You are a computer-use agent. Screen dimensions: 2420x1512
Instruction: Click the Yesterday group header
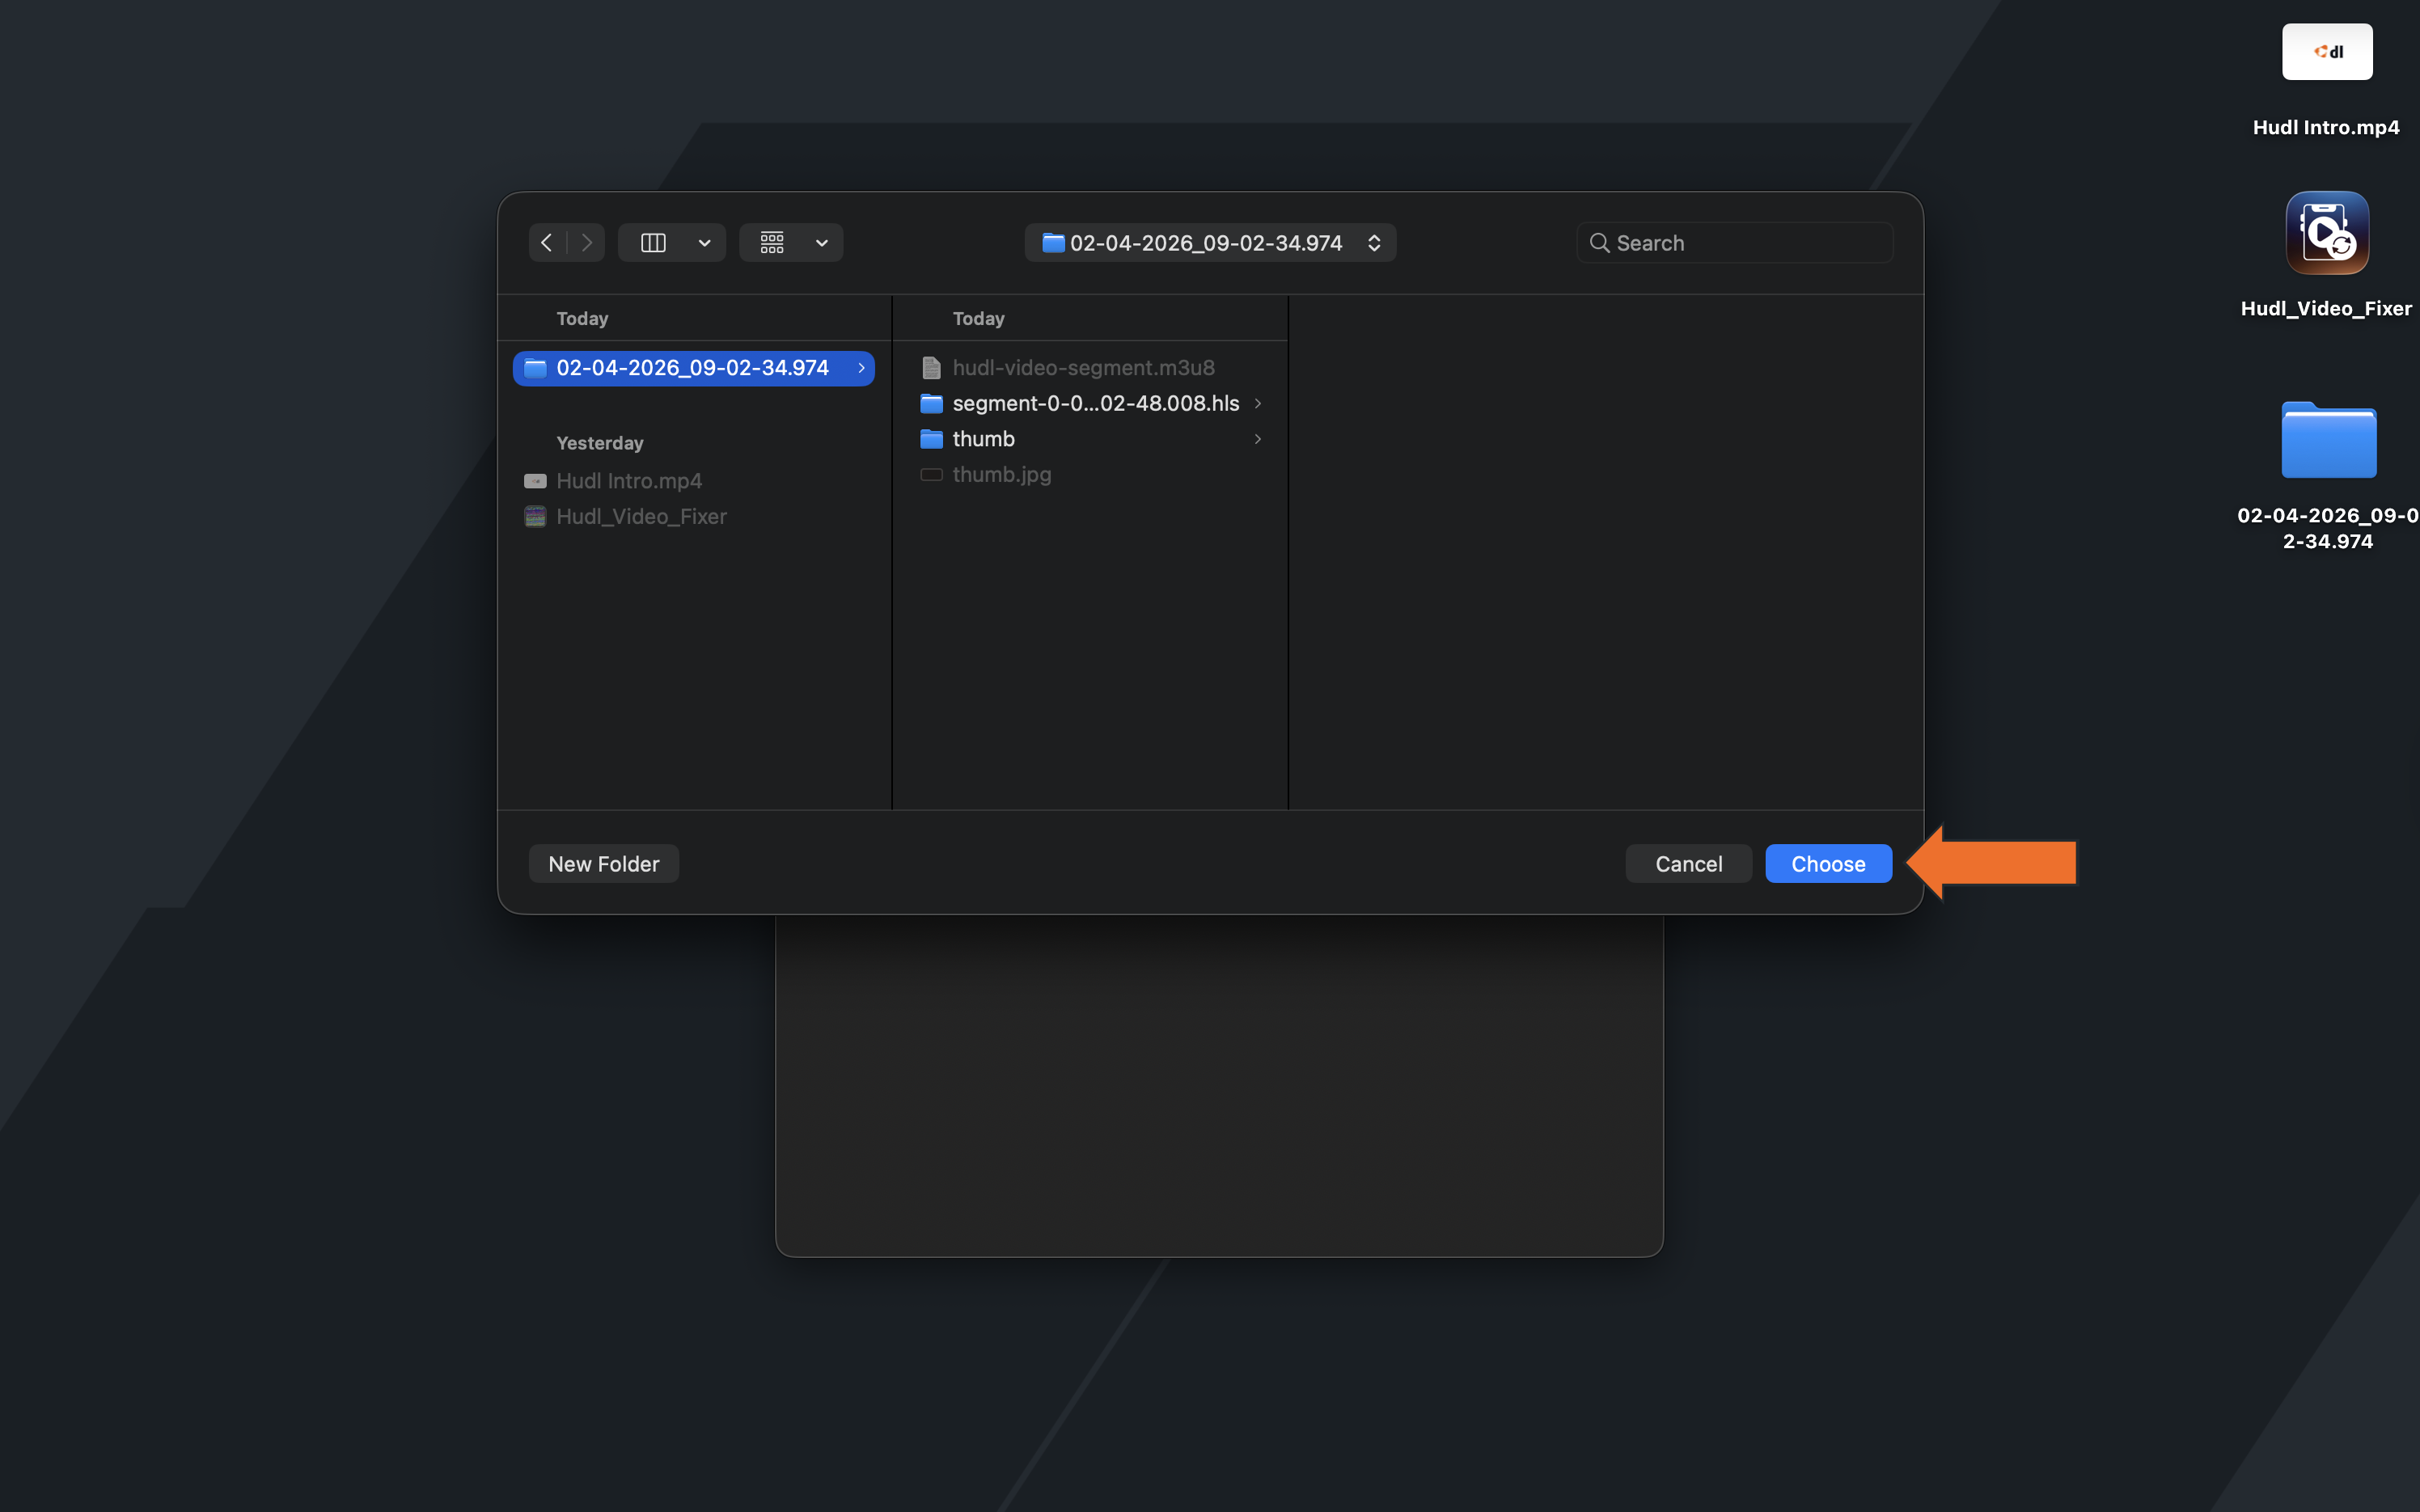point(600,443)
